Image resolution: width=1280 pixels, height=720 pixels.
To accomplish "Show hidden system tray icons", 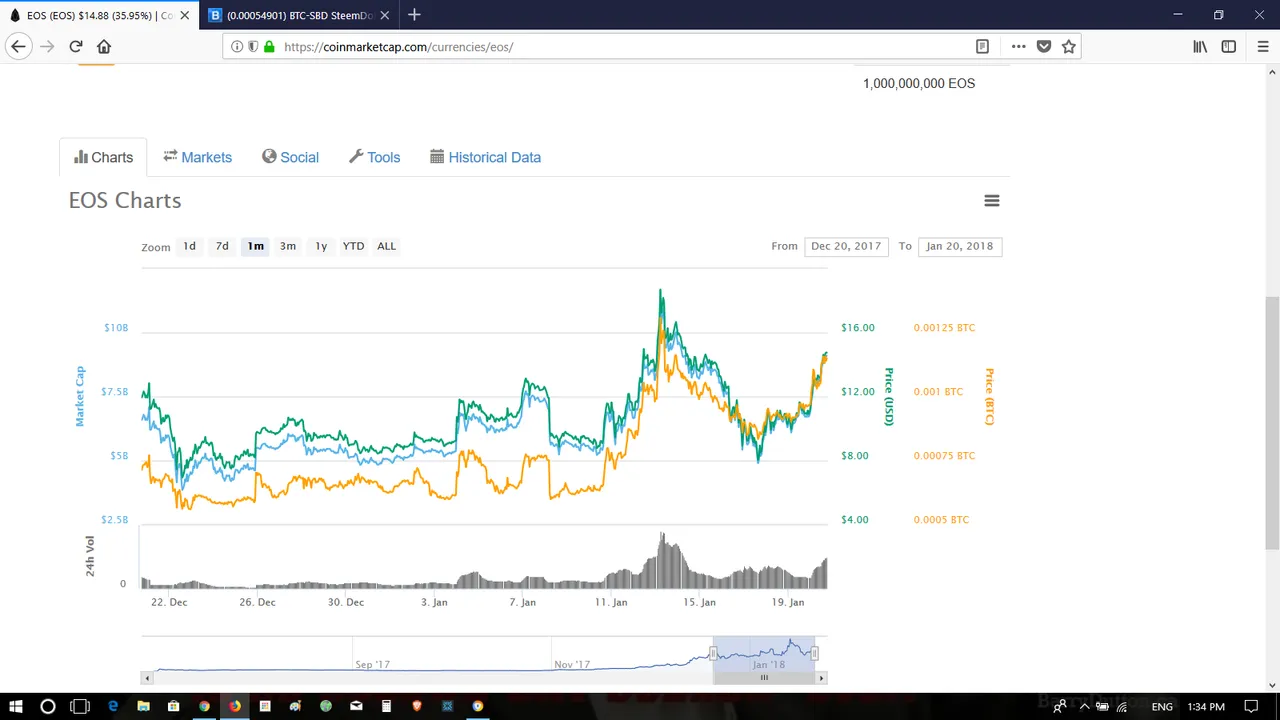I will (1084, 707).
